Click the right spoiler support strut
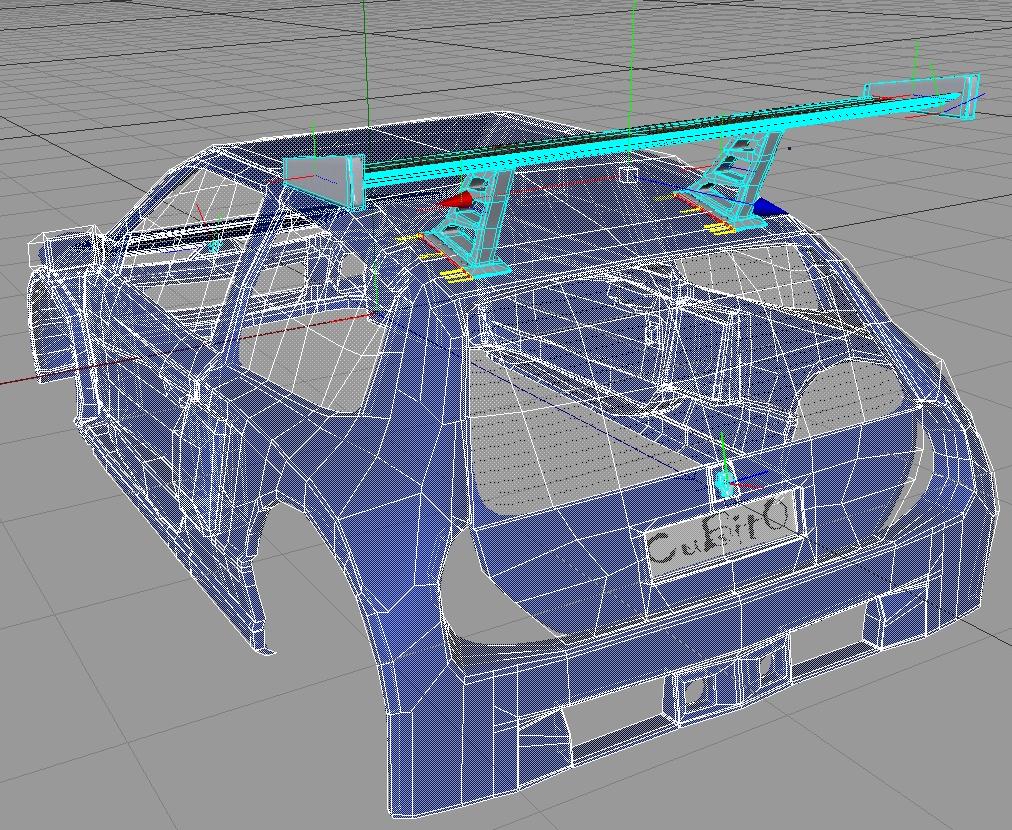This screenshot has height=830, width=1012. tap(729, 177)
